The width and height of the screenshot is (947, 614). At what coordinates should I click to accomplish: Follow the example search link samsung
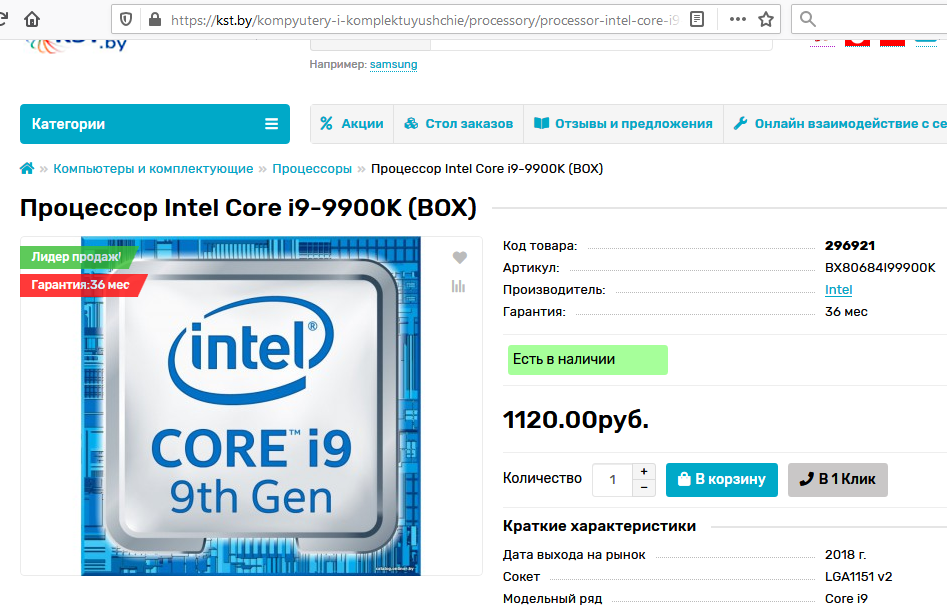click(393, 65)
